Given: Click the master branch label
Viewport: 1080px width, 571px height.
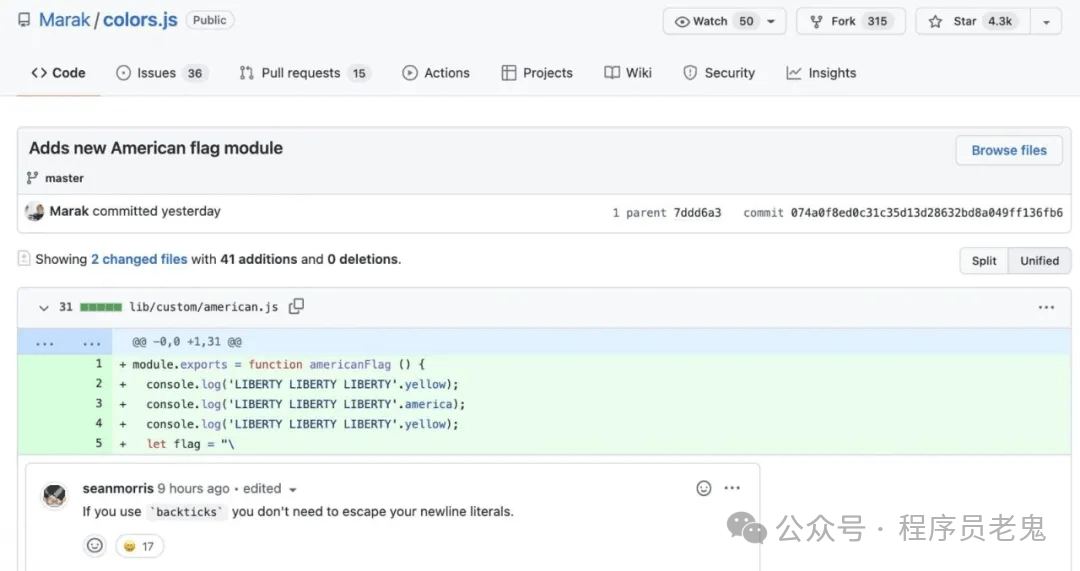Looking at the screenshot, I should click(64, 178).
